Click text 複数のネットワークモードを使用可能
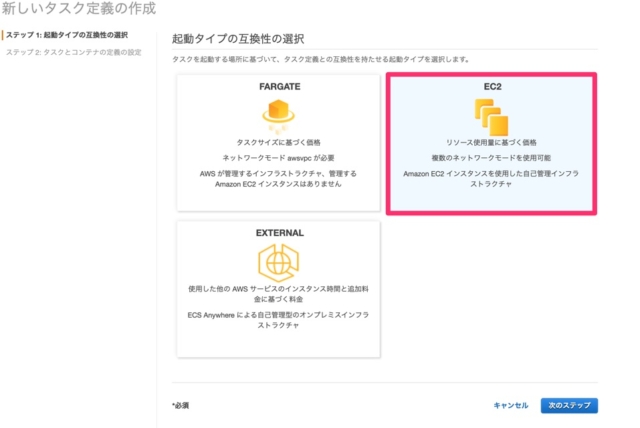The width and height of the screenshot is (640, 428). tap(491, 158)
